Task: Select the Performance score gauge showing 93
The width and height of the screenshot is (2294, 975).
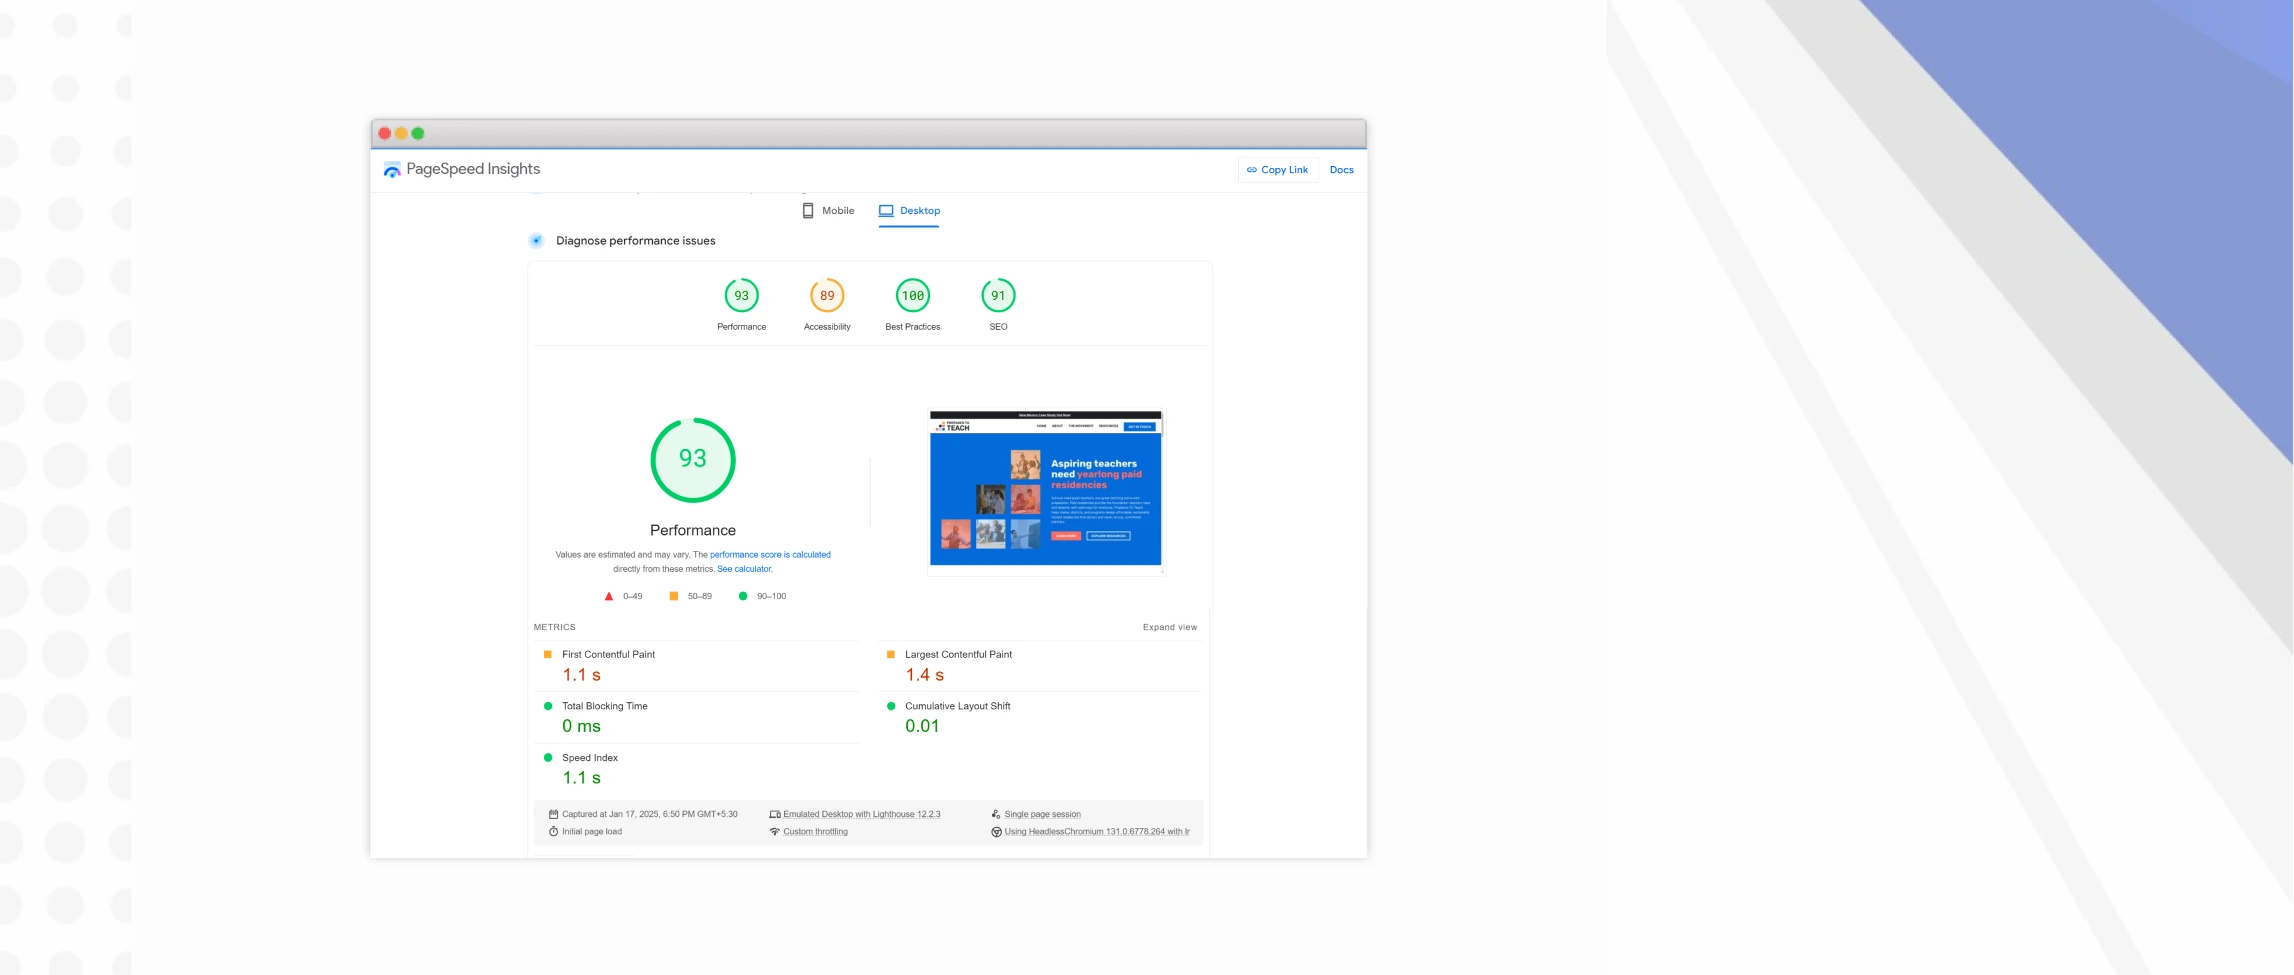Action: (x=741, y=296)
